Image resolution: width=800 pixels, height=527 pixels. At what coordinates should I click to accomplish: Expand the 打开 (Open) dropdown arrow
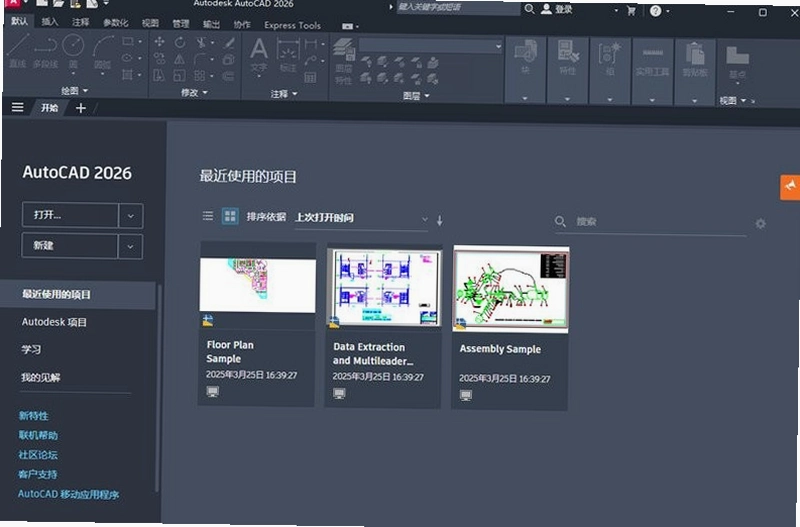pos(131,216)
